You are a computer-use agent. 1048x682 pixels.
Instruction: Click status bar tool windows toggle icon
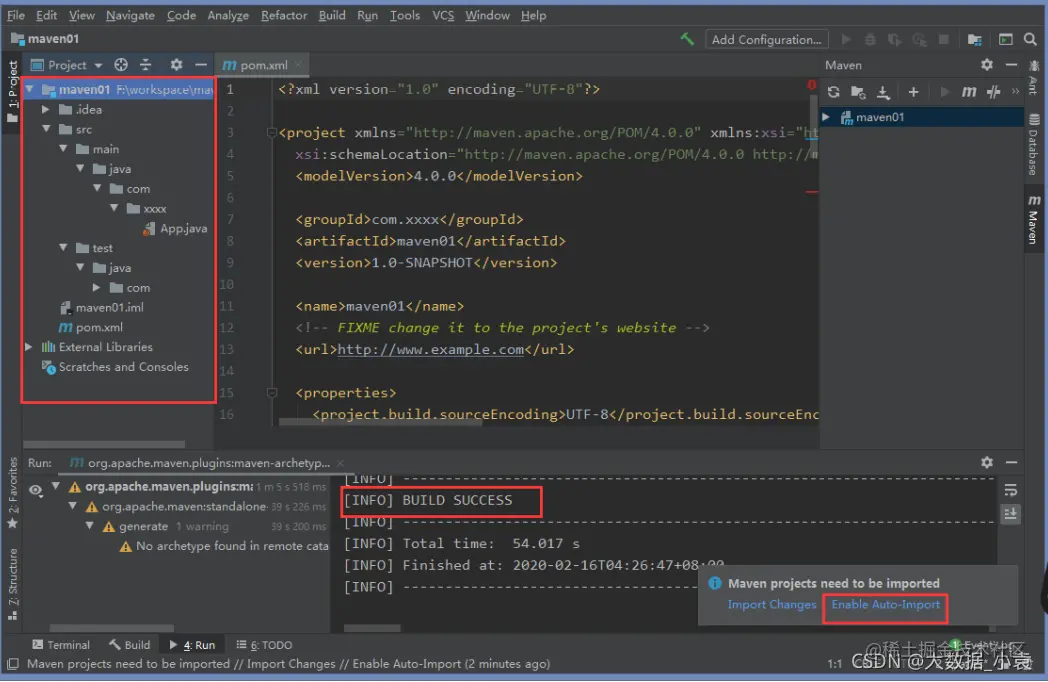tap(13, 664)
